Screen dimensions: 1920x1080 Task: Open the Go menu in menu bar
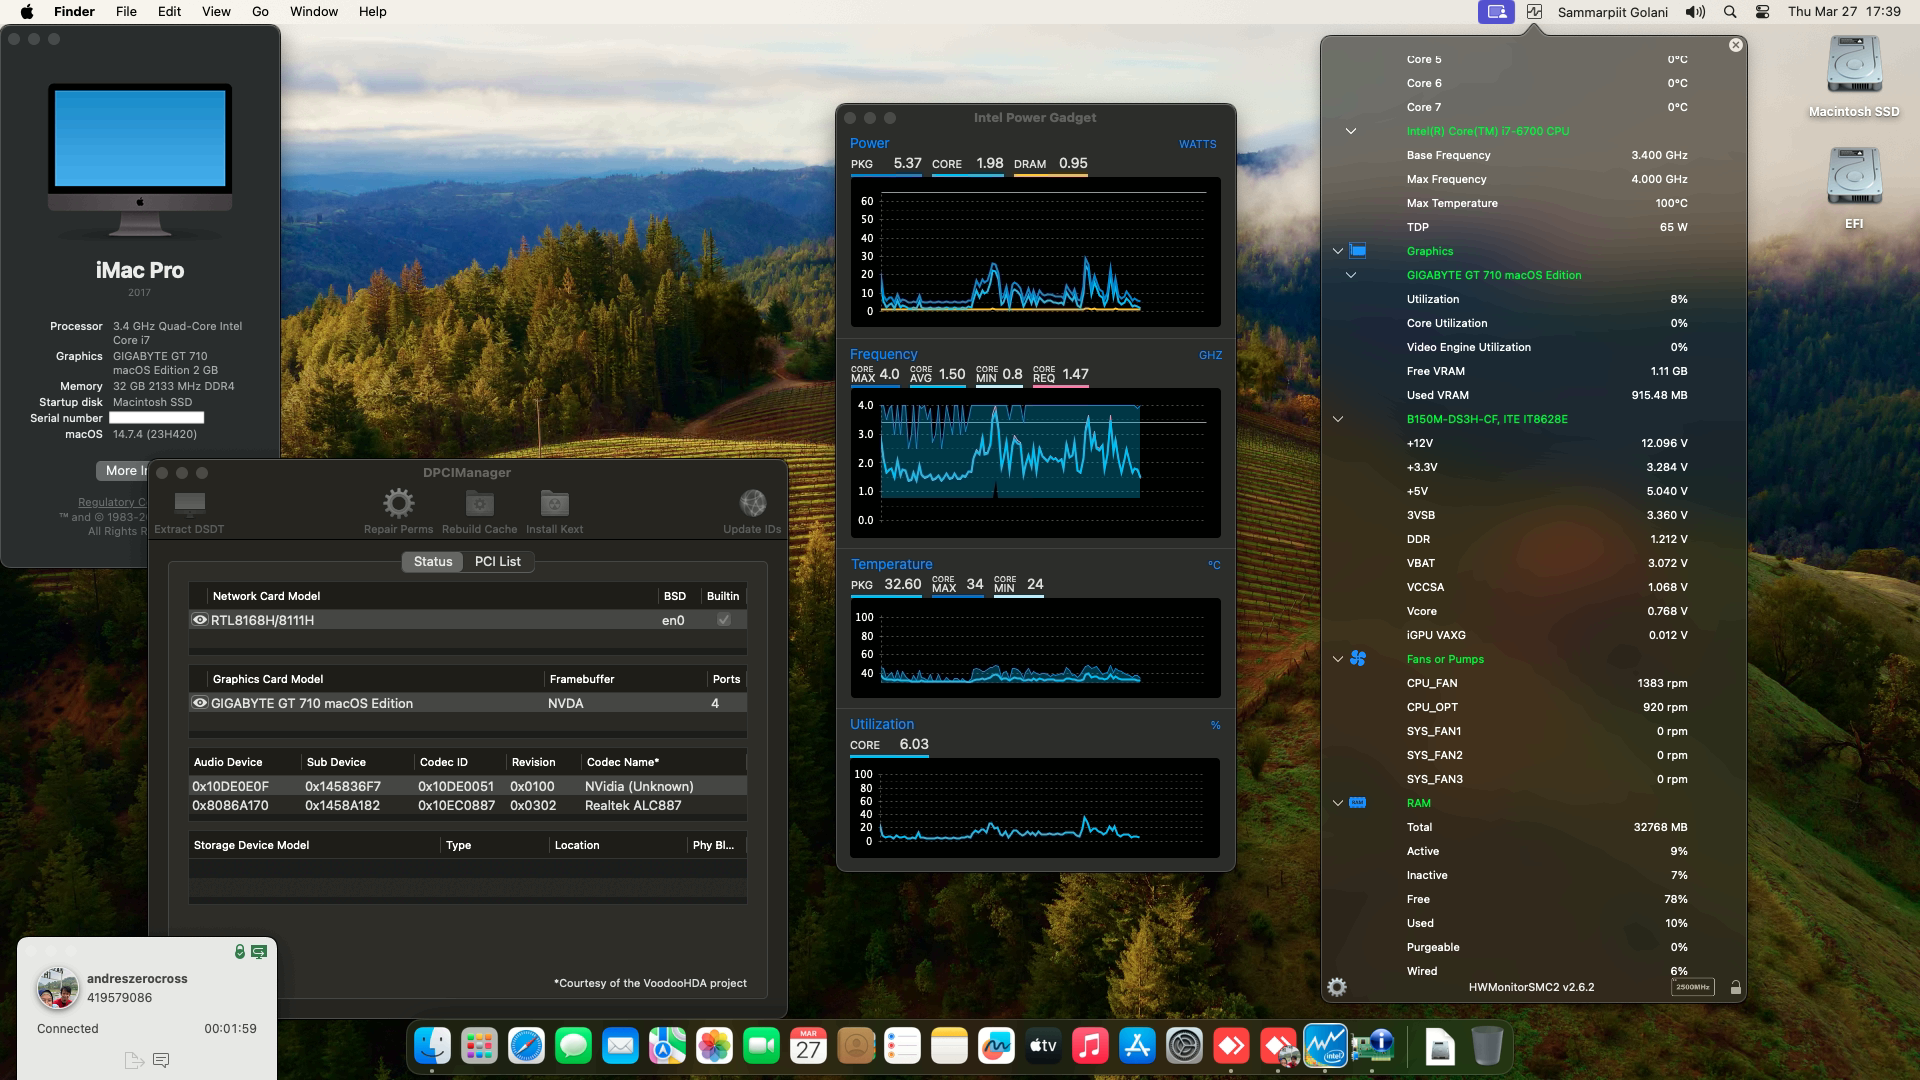point(259,11)
